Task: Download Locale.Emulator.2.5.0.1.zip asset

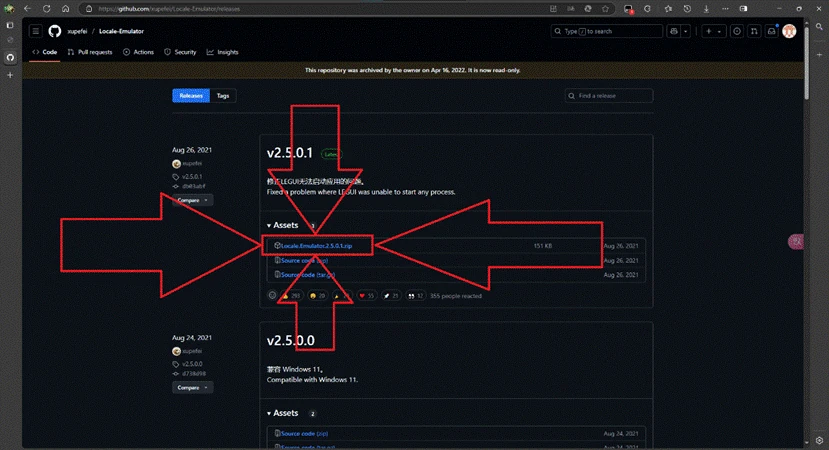Action: (x=316, y=246)
